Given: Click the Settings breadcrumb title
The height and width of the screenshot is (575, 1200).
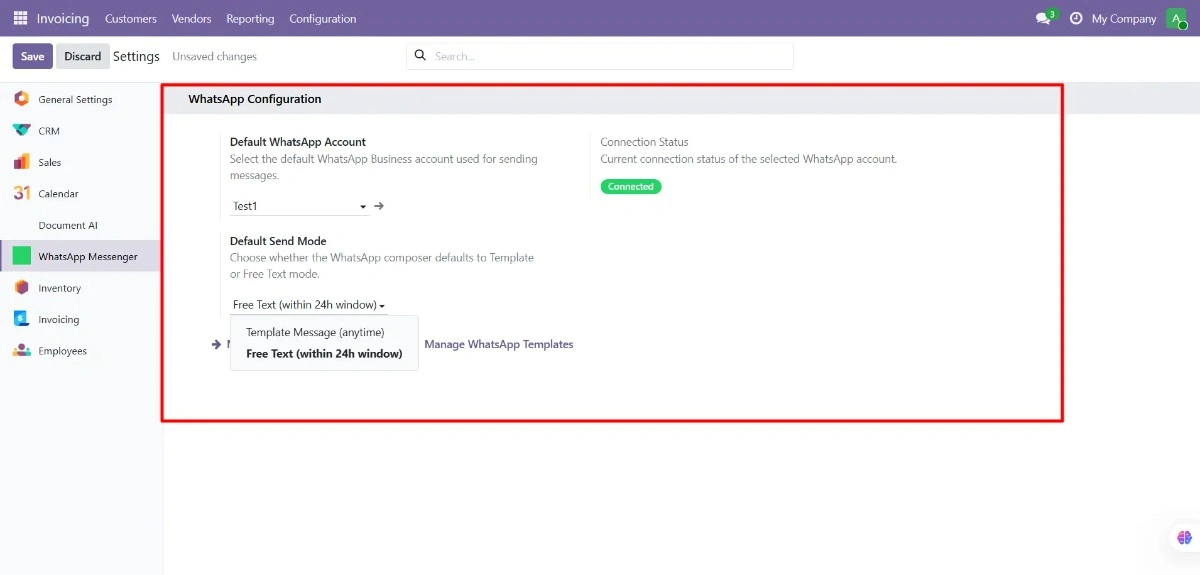Looking at the screenshot, I should click(x=136, y=56).
